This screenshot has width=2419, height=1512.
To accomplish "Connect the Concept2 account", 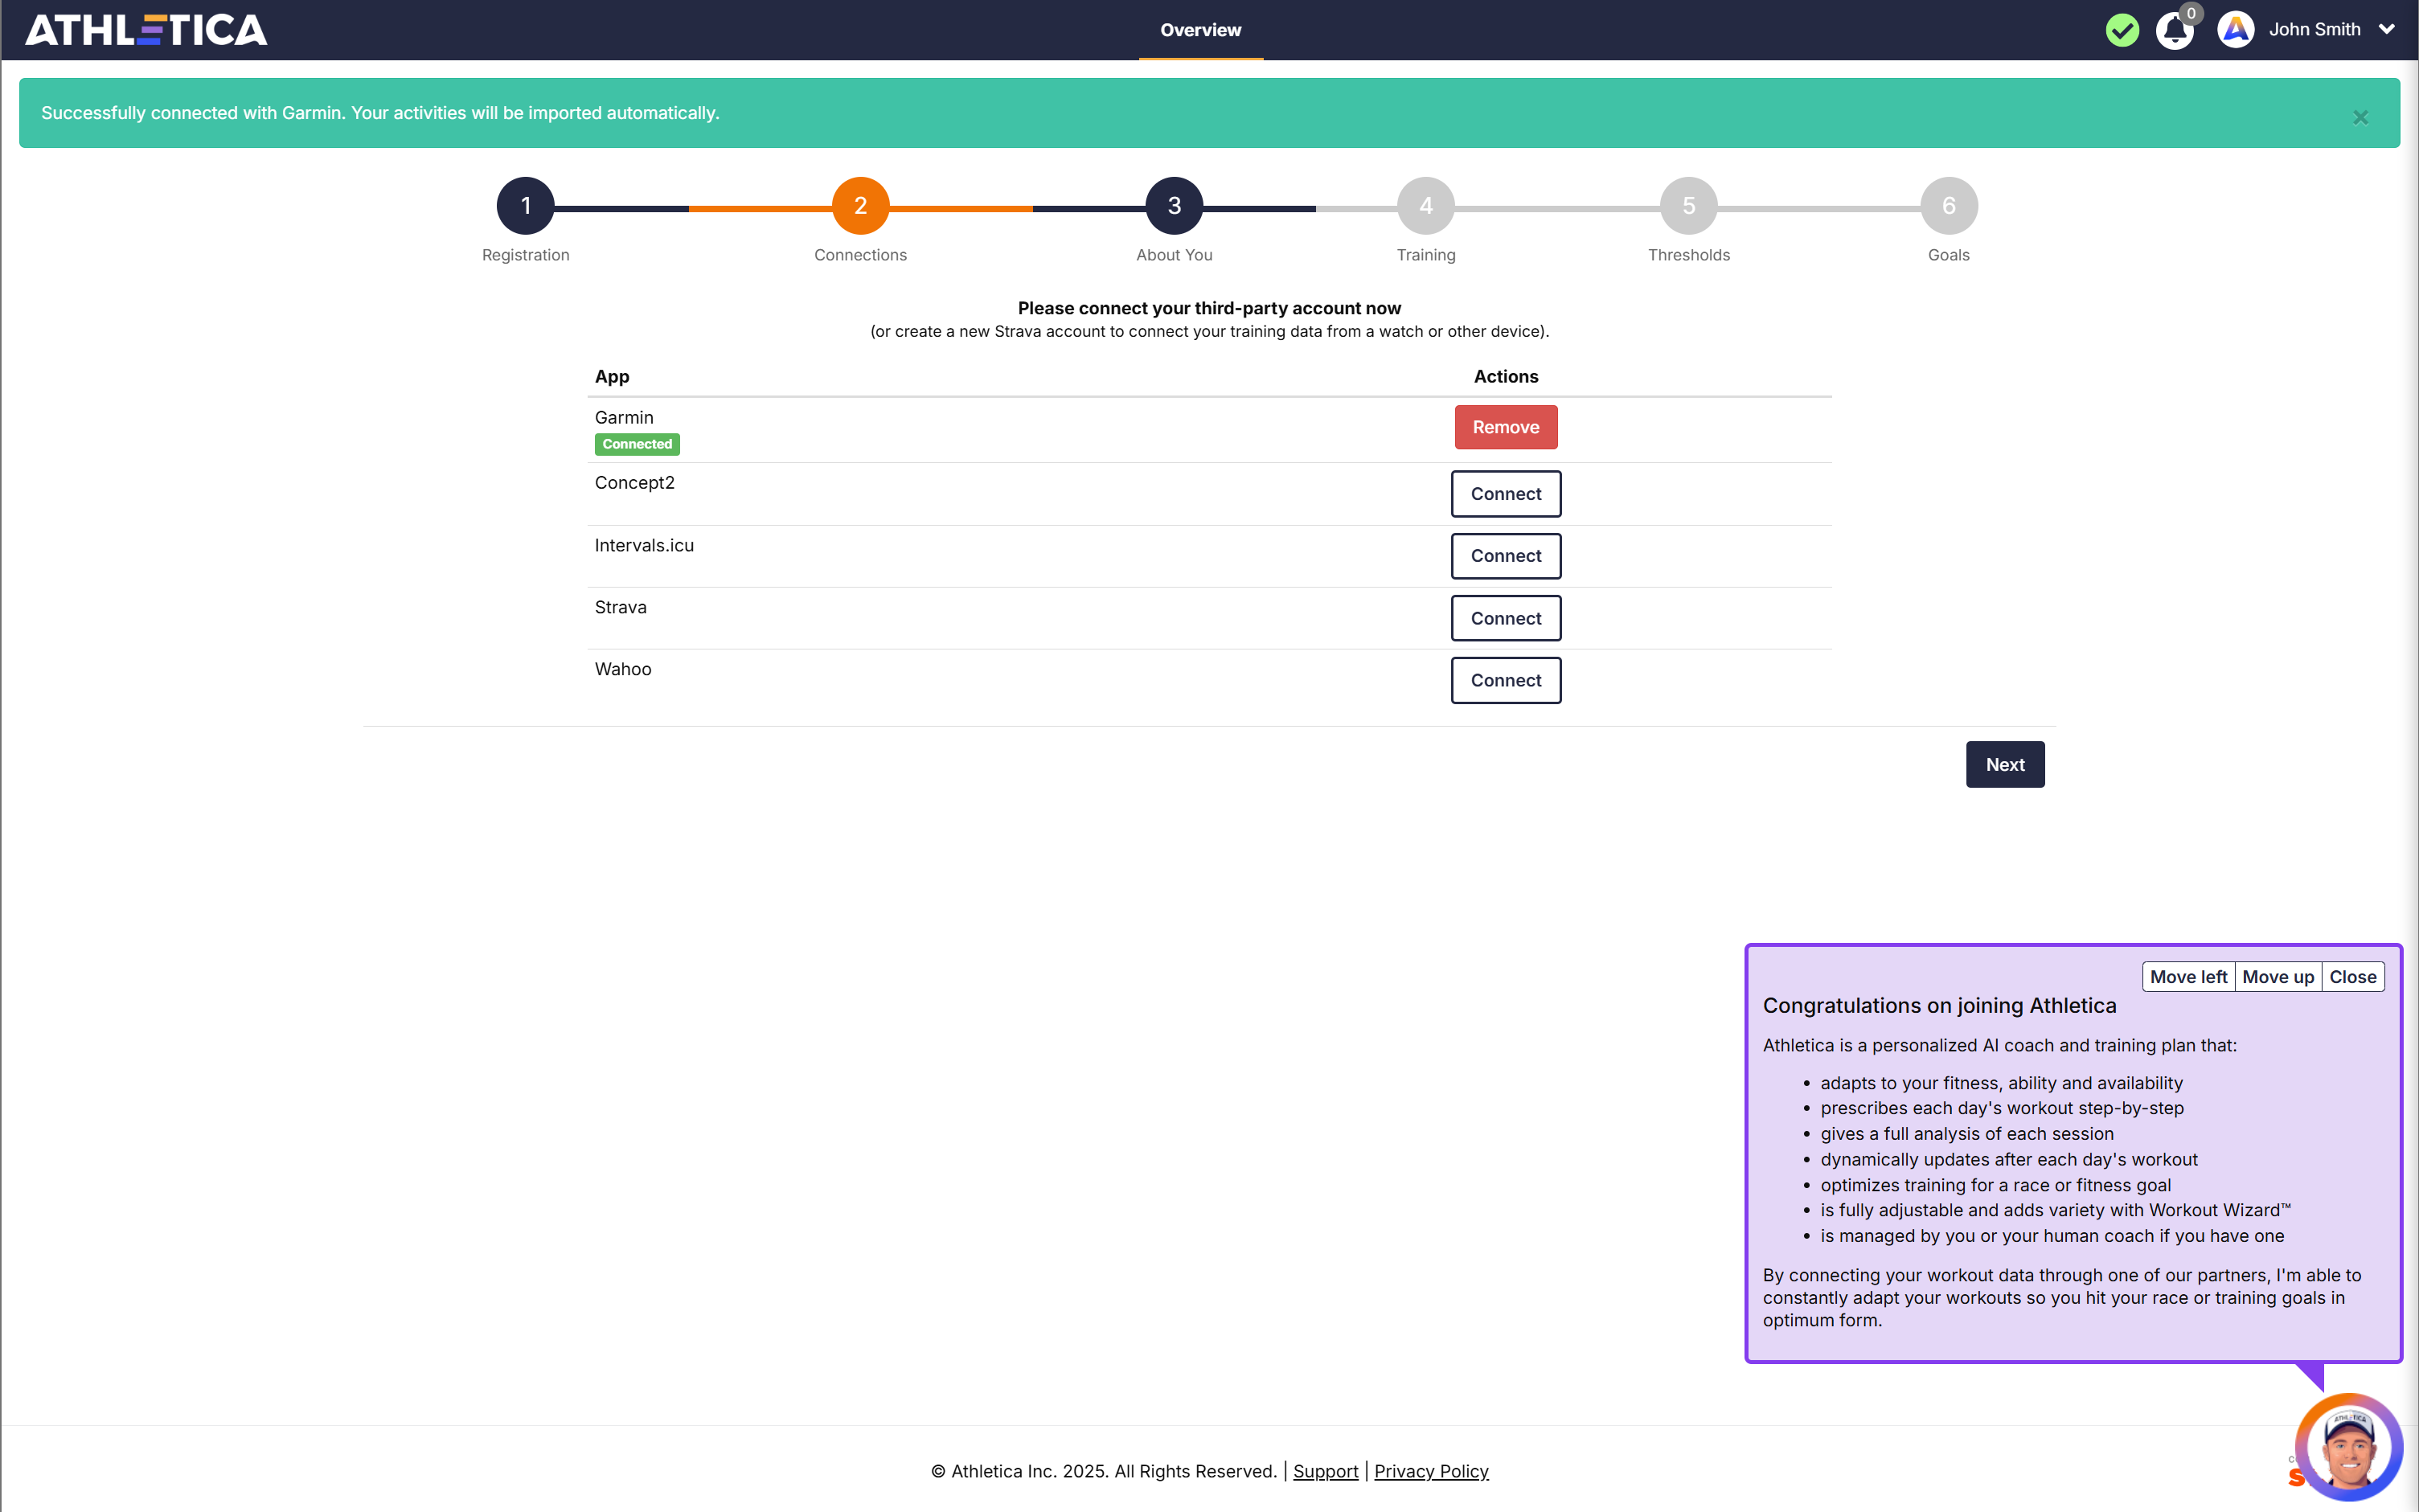I will coord(1505,494).
